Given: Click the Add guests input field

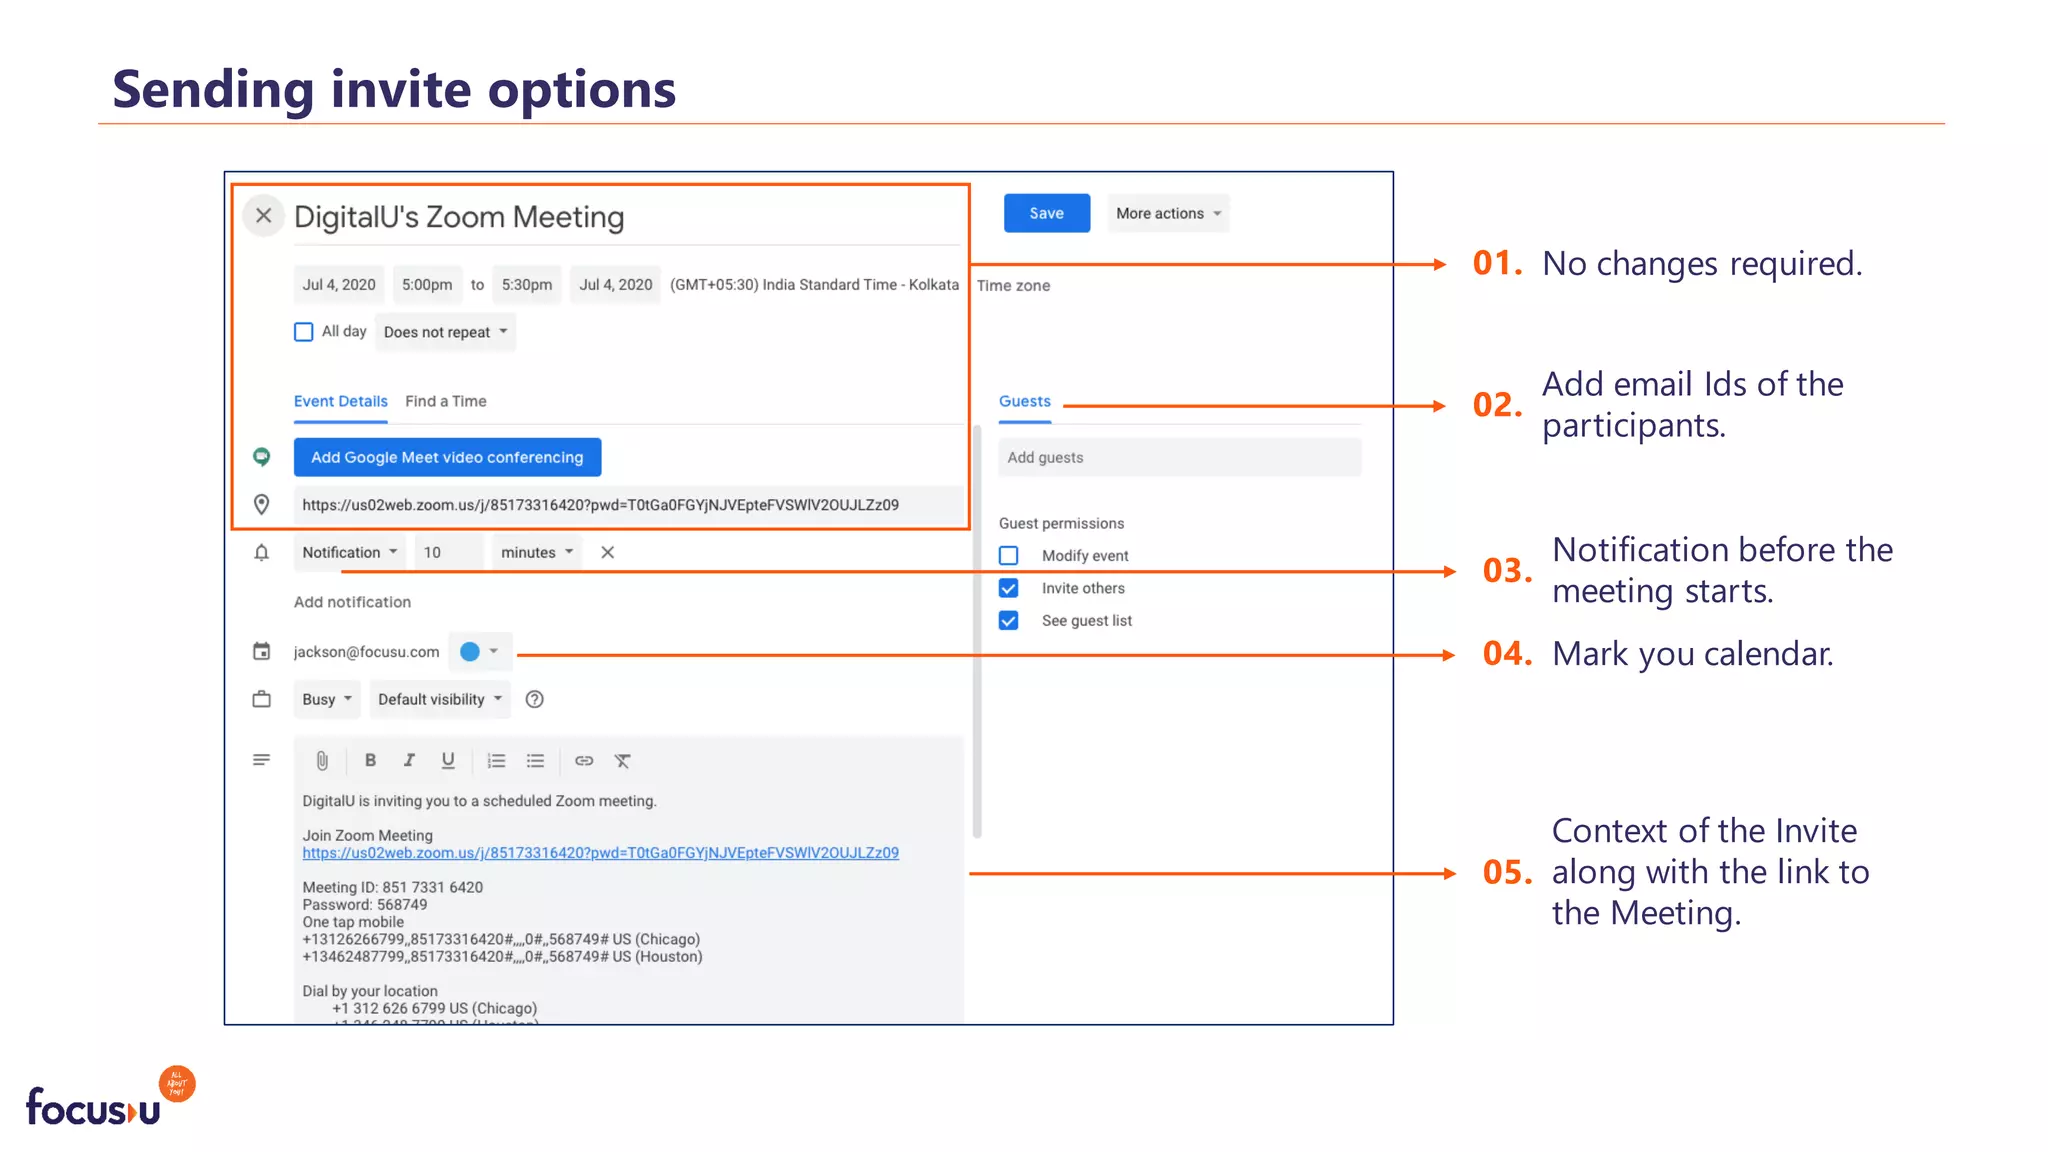Looking at the screenshot, I should point(1179,457).
